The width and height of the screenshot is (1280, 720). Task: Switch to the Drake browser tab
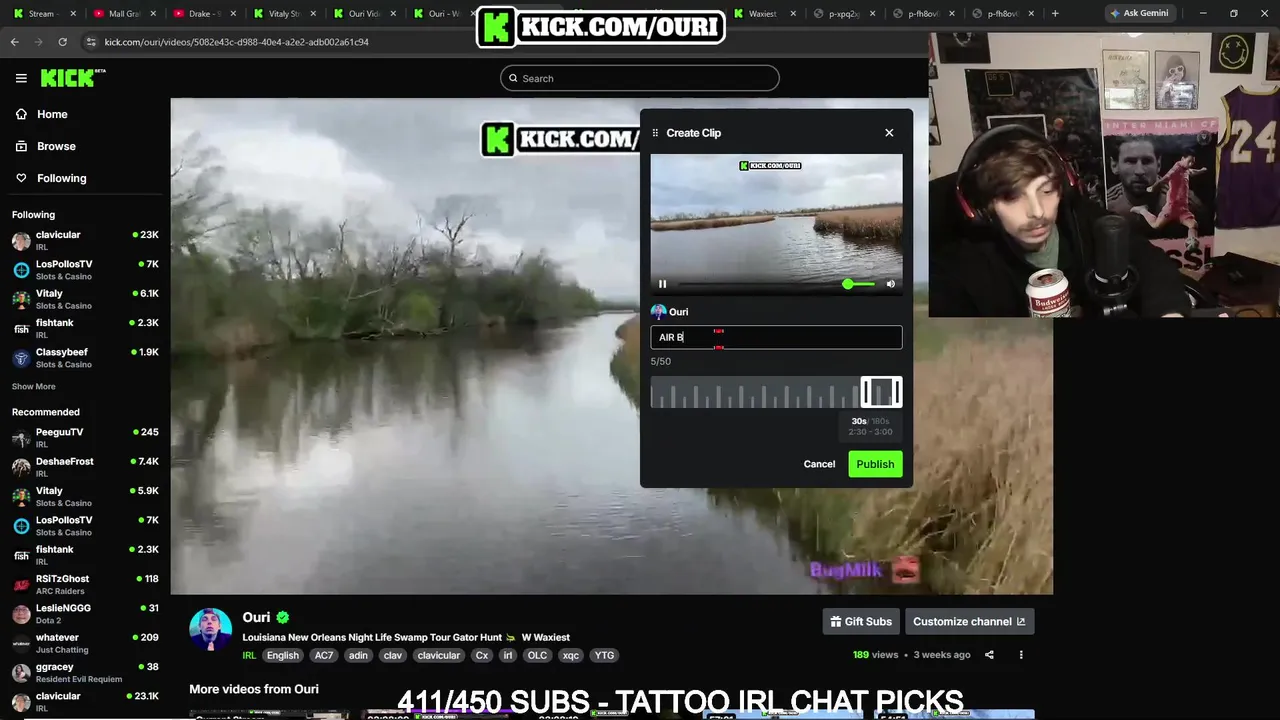(203, 14)
